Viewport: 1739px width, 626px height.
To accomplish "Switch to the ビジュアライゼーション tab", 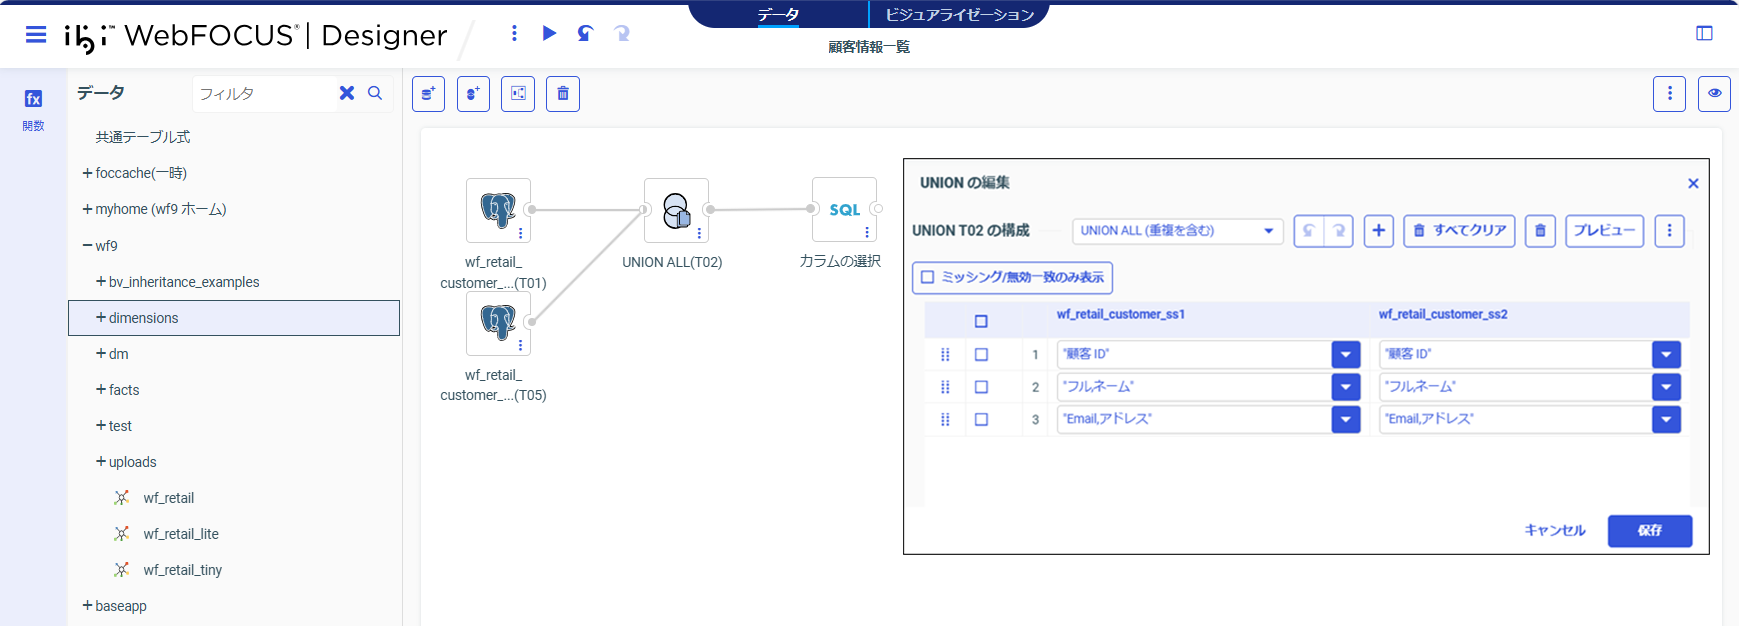I will click(x=958, y=15).
